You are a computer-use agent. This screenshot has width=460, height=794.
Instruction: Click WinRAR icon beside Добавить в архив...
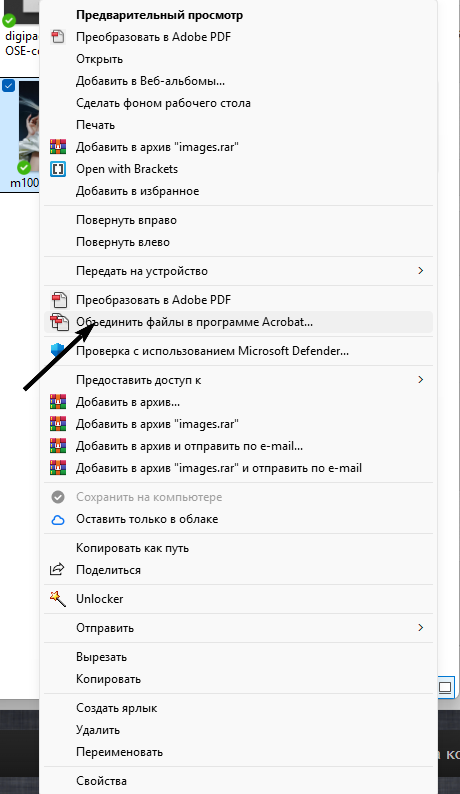tap(58, 402)
